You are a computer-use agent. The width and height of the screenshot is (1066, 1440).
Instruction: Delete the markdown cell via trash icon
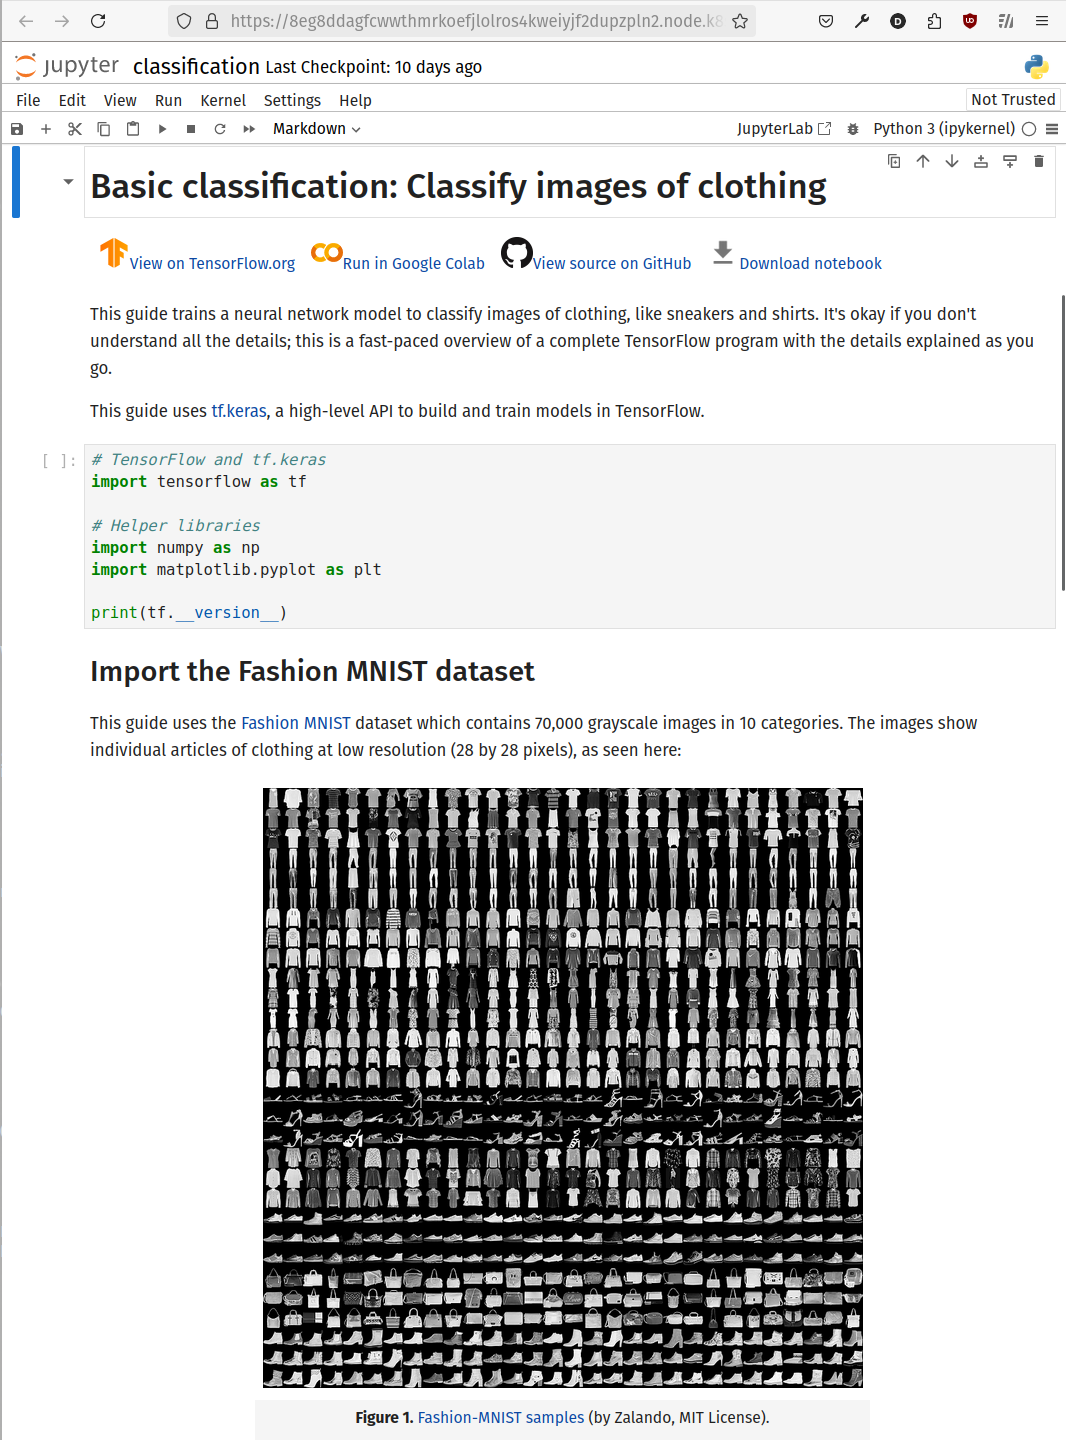pos(1038,160)
